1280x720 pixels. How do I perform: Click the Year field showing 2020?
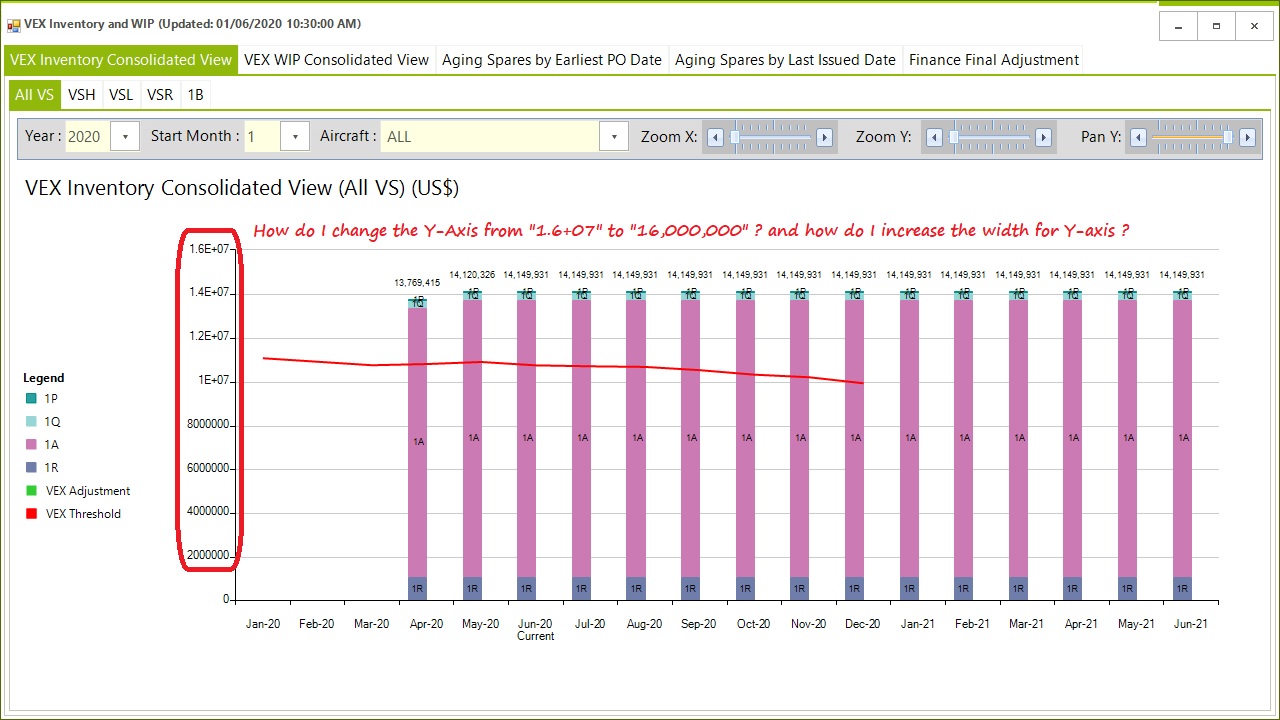(88, 137)
